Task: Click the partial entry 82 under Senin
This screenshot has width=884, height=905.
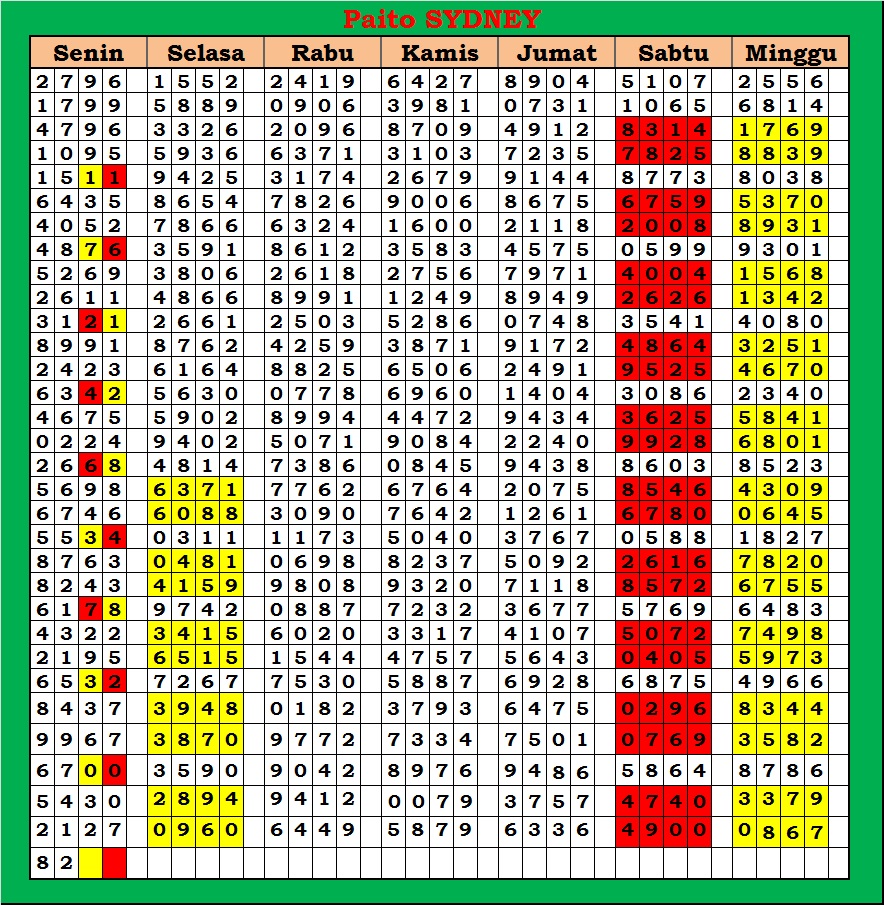Action: click(x=54, y=864)
